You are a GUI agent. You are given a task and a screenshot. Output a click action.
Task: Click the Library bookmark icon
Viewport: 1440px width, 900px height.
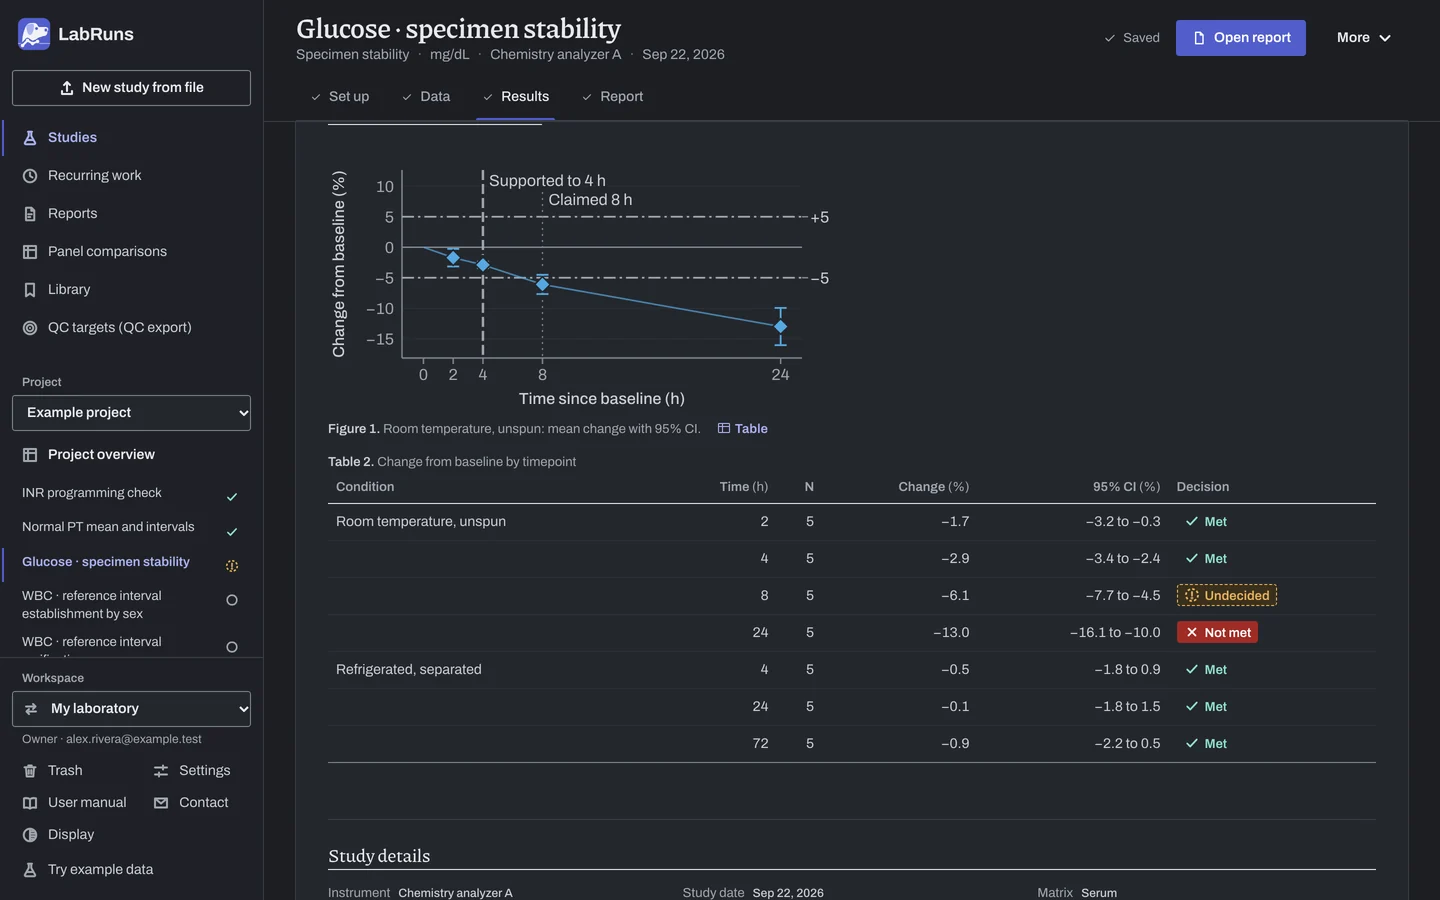30,290
